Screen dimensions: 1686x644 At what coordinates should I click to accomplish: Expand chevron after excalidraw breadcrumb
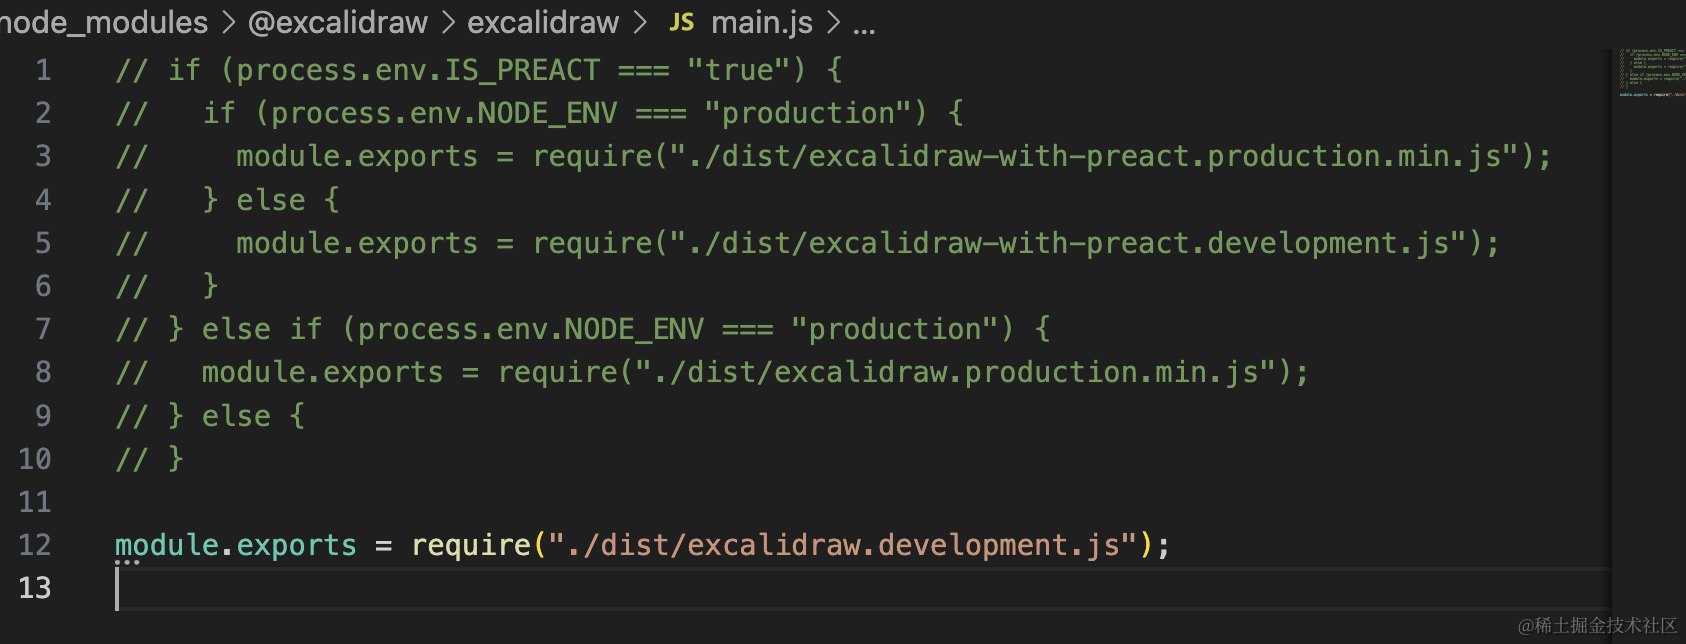coord(640,22)
